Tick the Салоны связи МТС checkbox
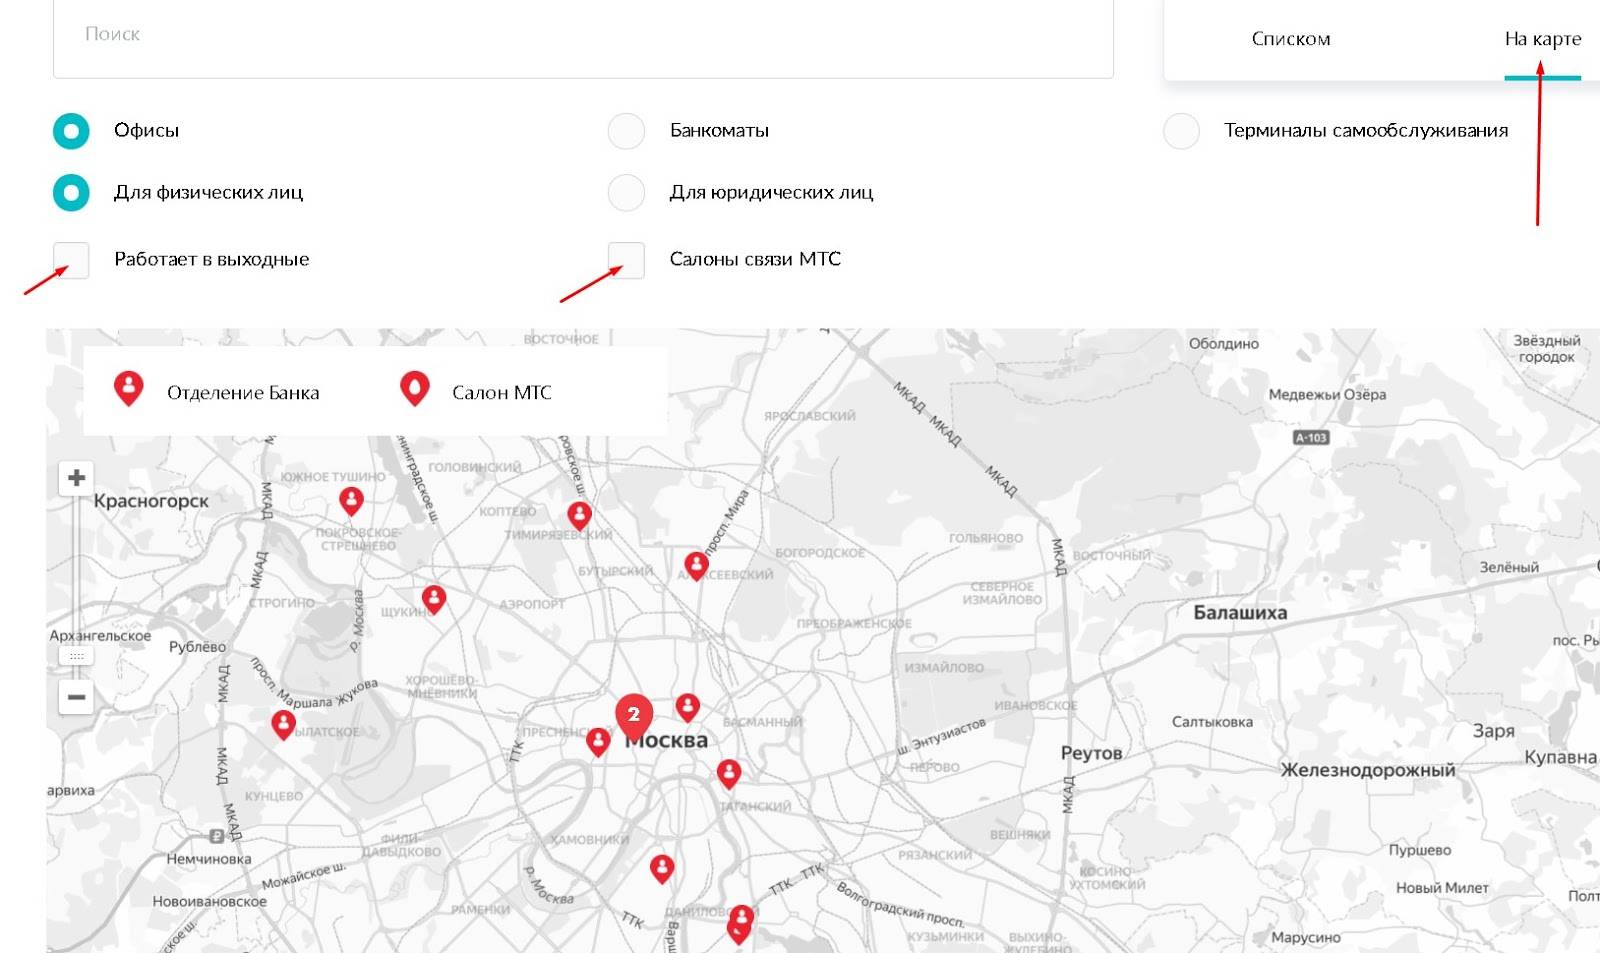1600x953 pixels. [627, 260]
